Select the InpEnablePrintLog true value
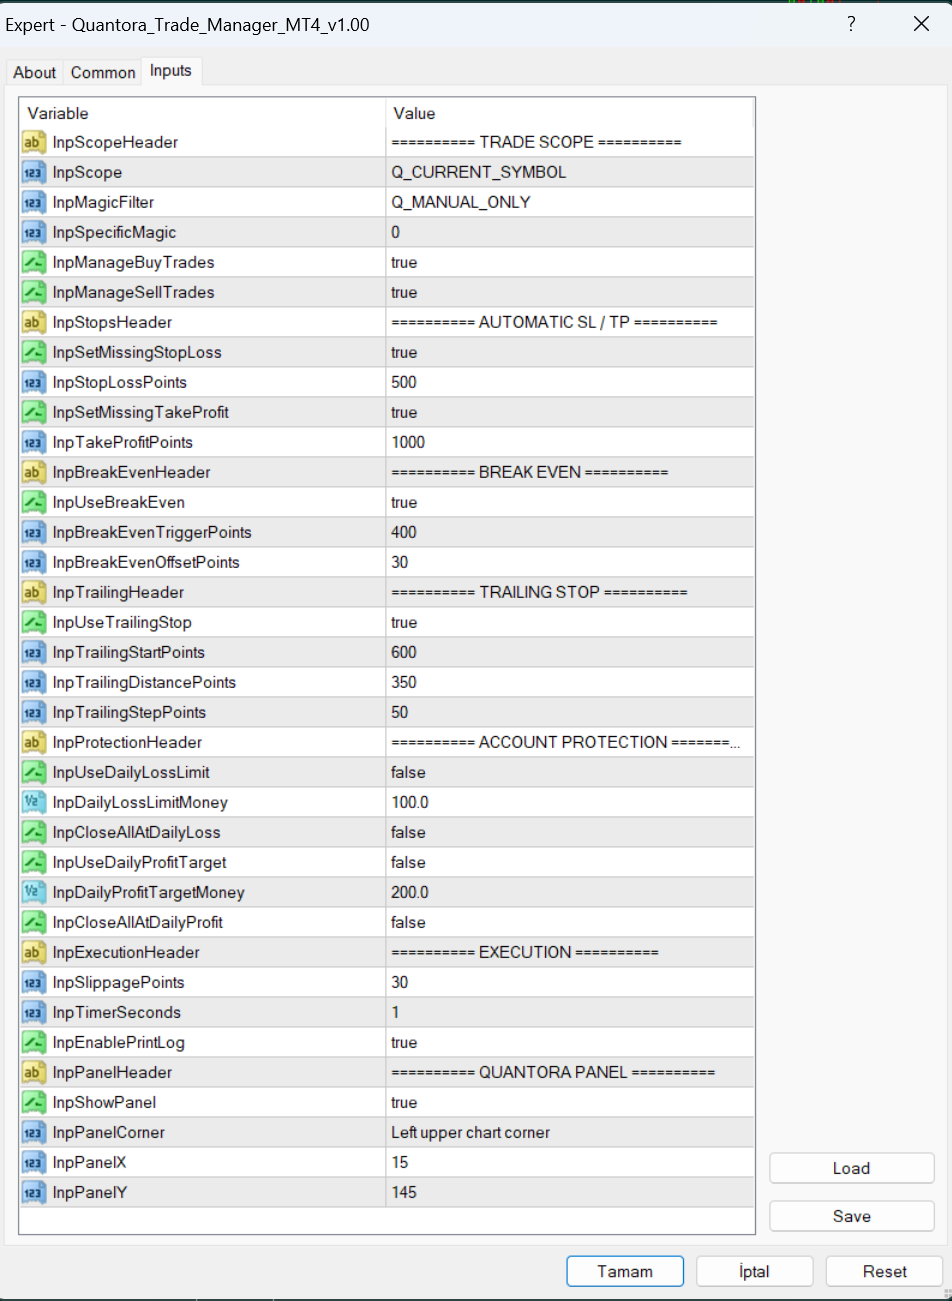The width and height of the screenshot is (952, 1301). click(404, 1042)
